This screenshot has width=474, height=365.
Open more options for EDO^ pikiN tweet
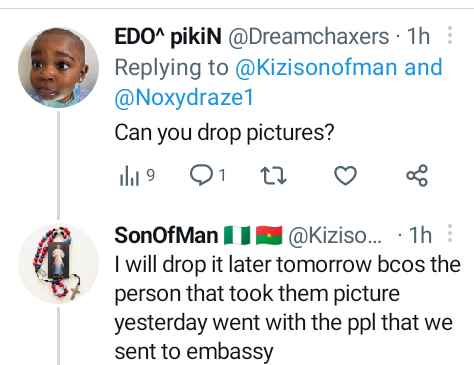click(x=450, y=35)
